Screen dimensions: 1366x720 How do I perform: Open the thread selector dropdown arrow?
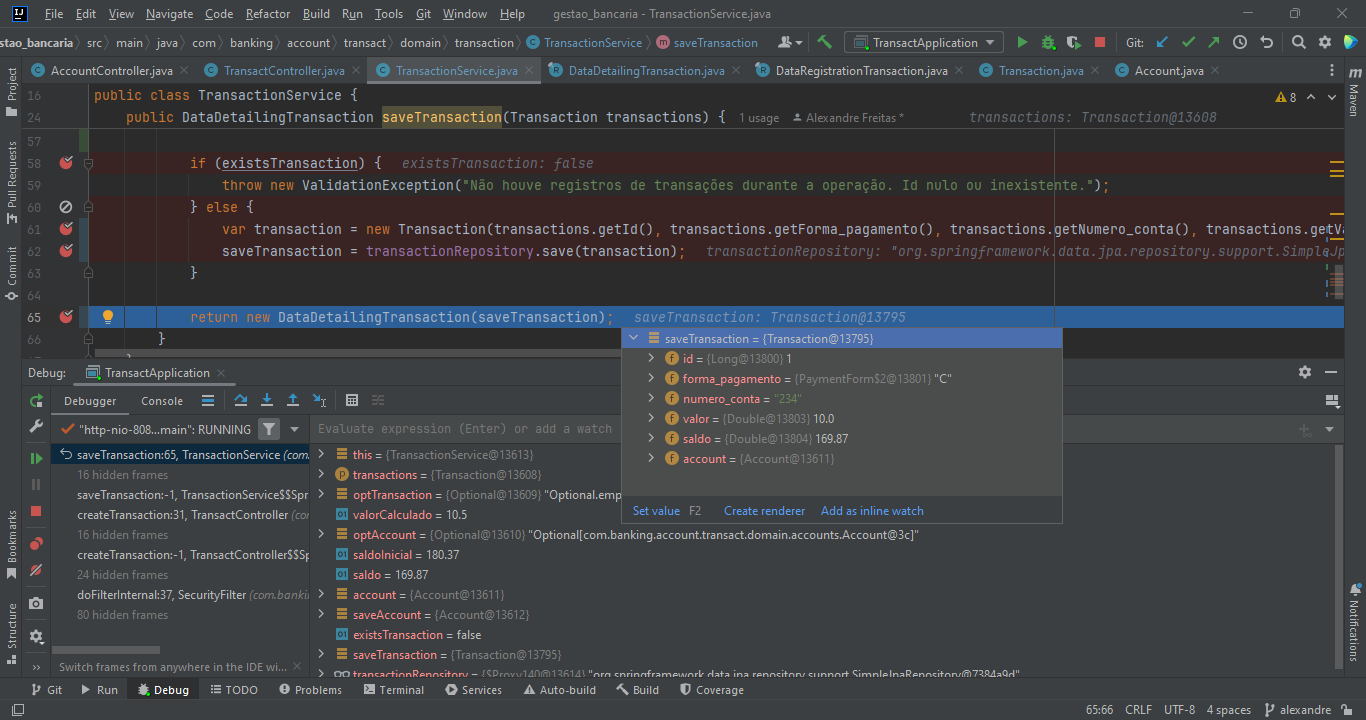(x=294, y=429)
